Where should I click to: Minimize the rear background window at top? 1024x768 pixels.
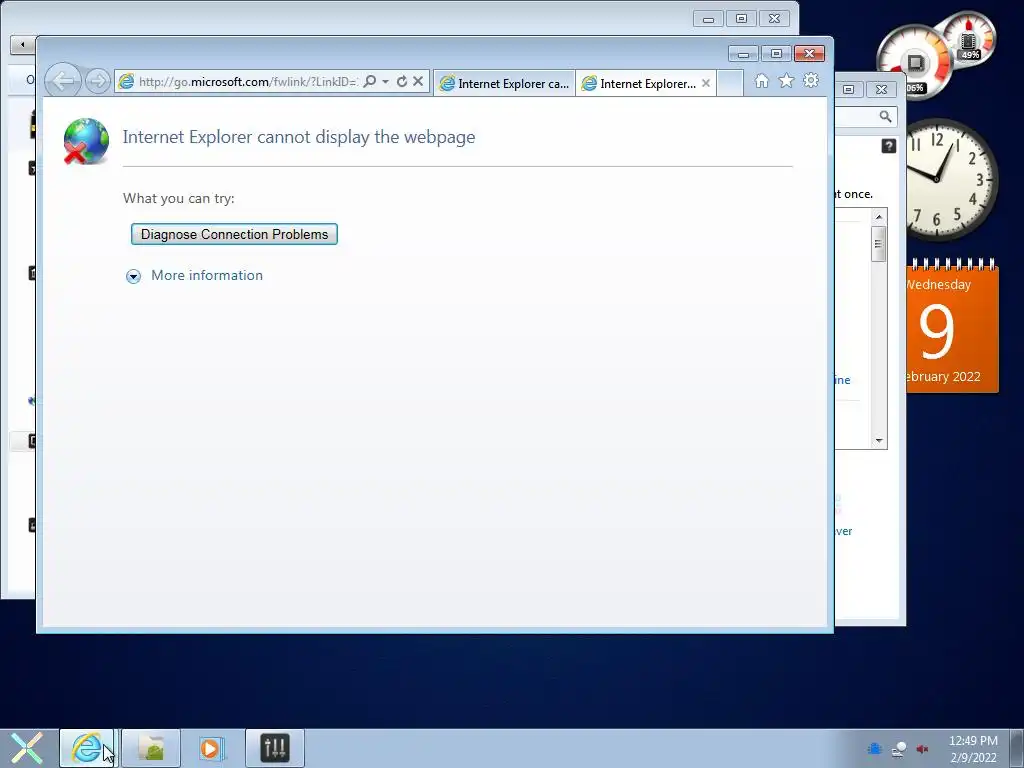click(x=708, y=19)
